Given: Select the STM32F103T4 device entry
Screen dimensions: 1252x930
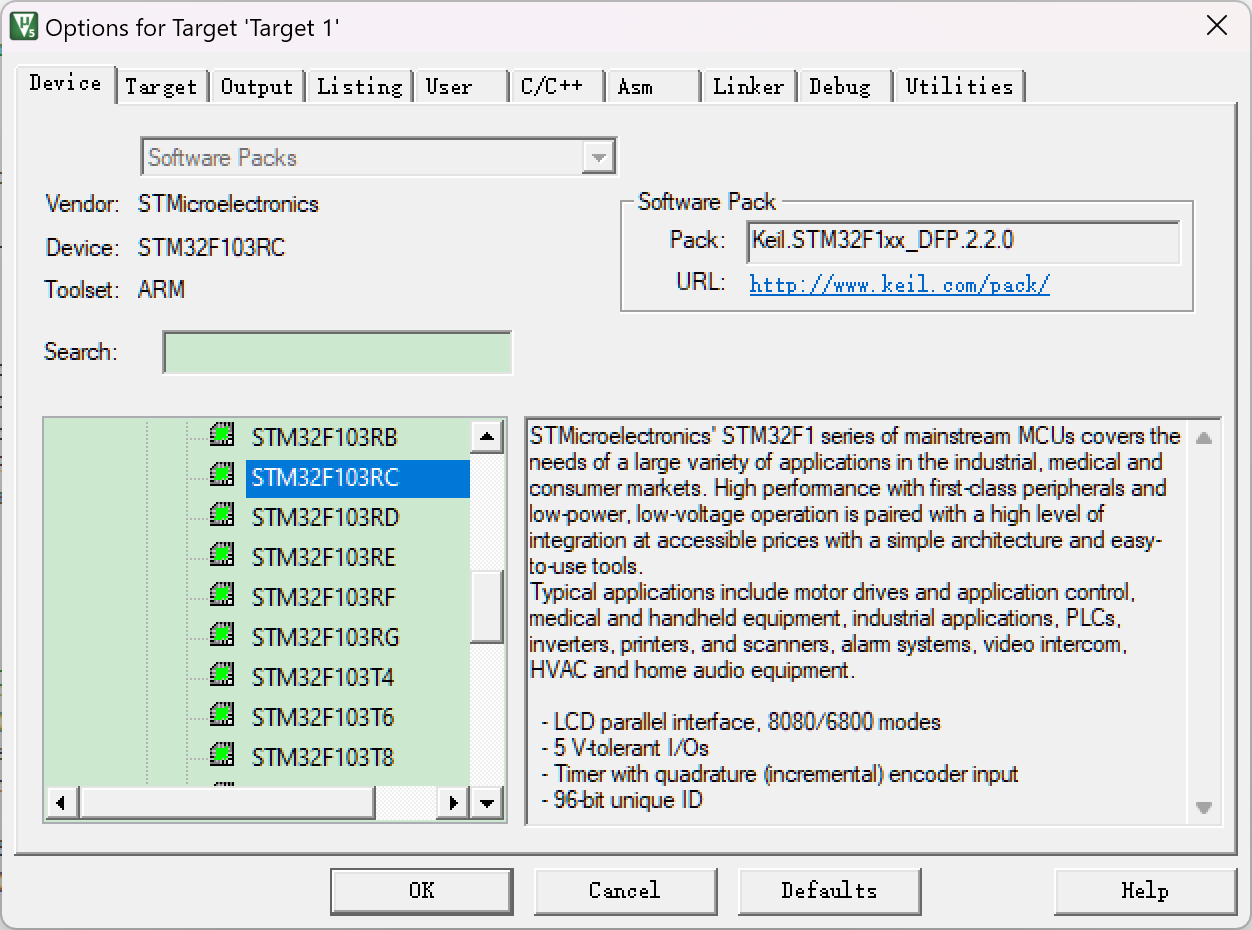Looking at the screenshot, I should coord(323,678).
